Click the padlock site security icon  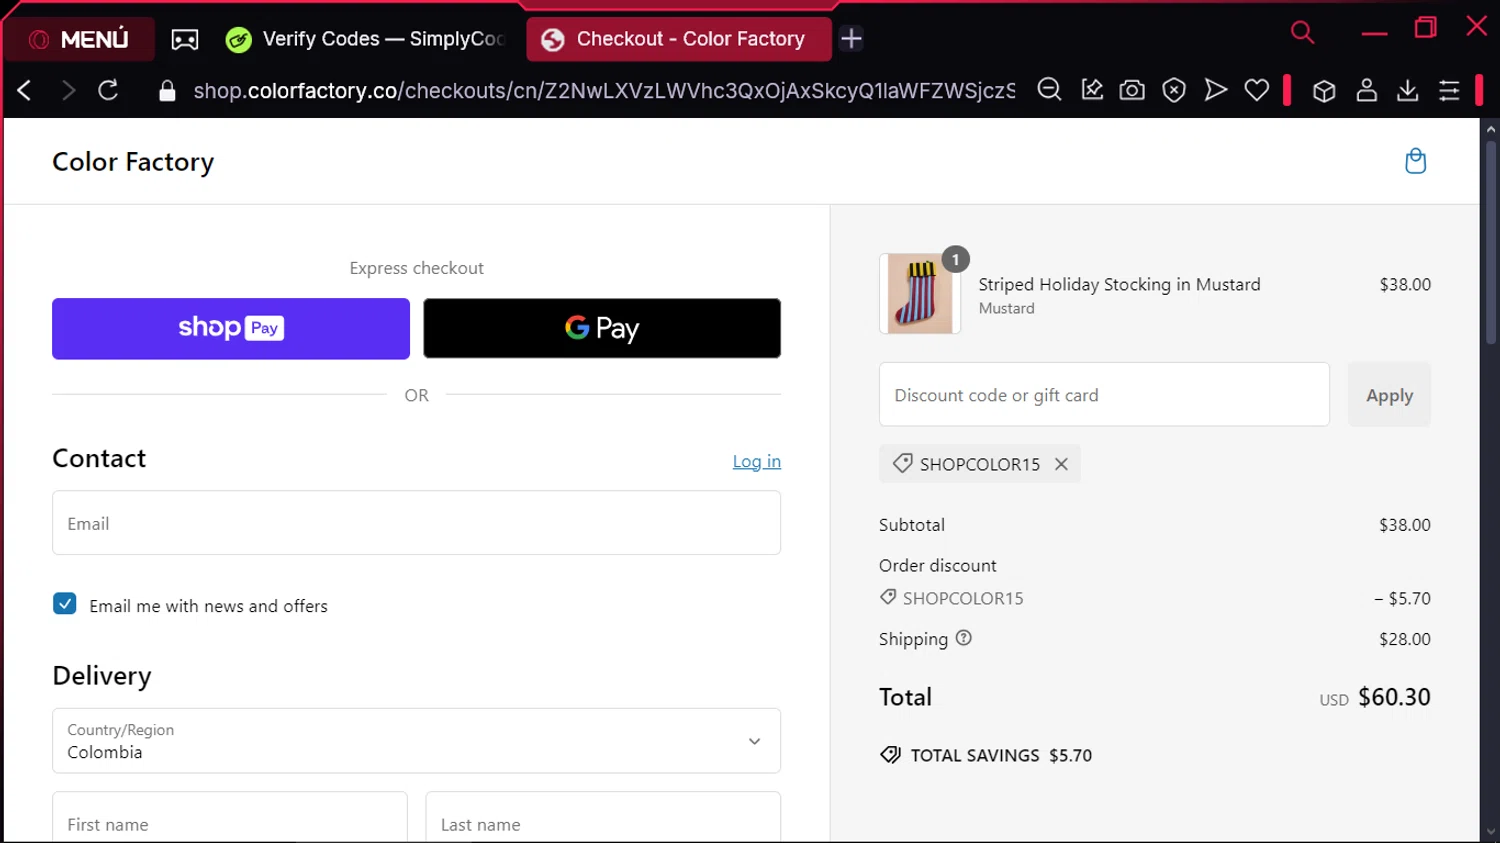click(167, 91)
